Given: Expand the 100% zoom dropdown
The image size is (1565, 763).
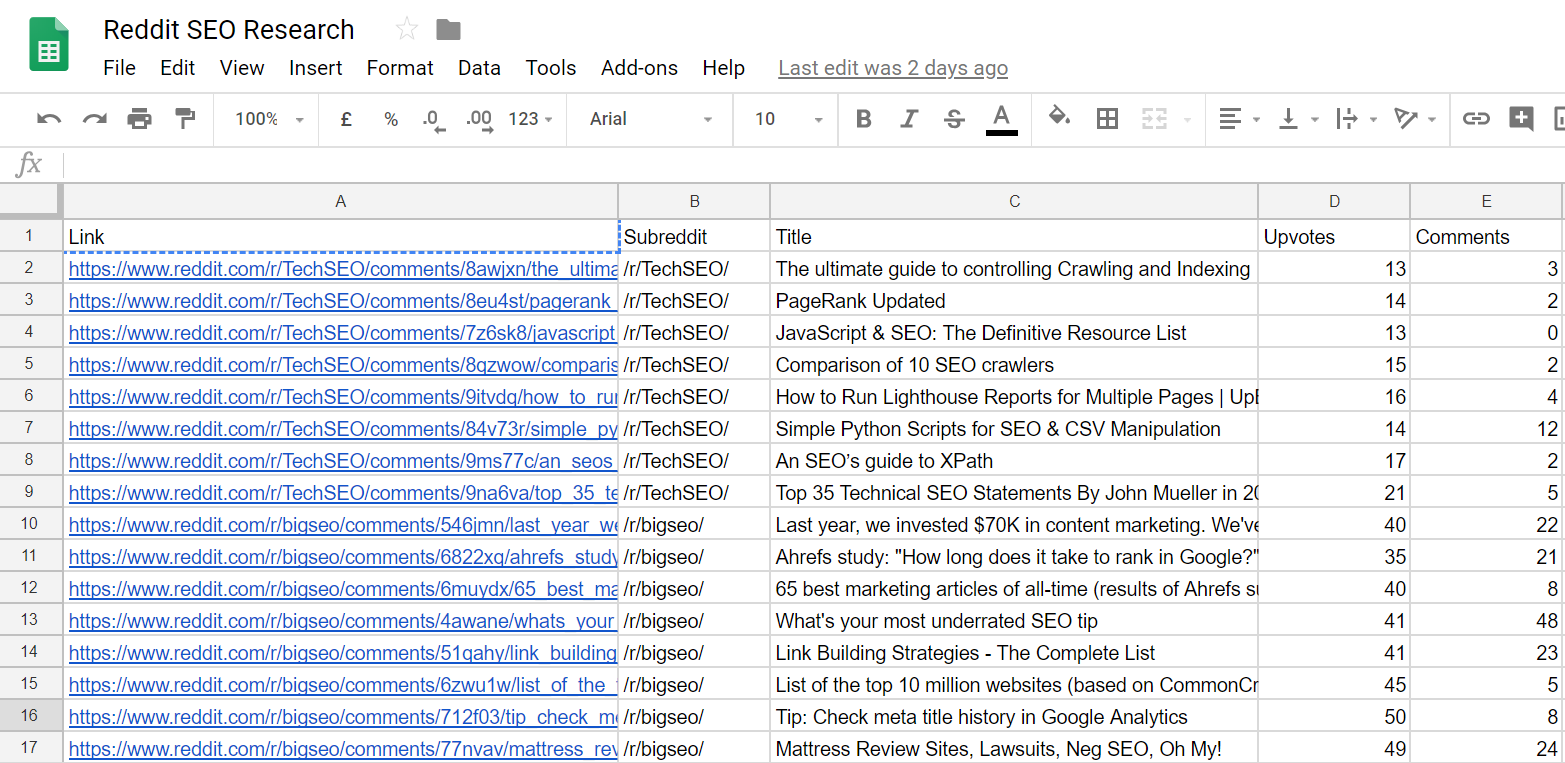Looking at the screenshot, I should (x=269, y=119).
